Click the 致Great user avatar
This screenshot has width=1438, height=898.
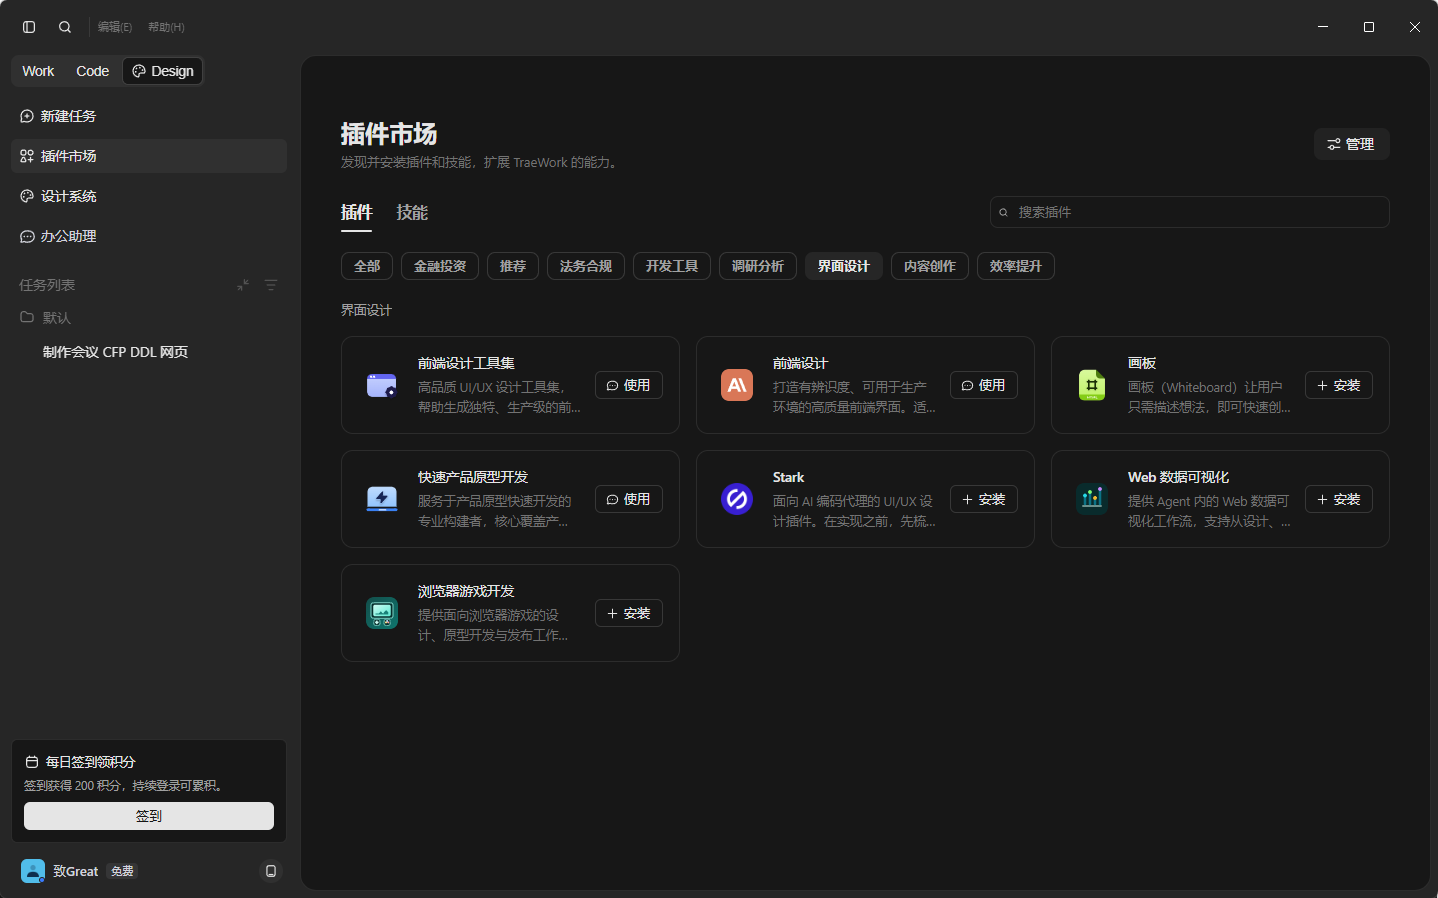click(x=33, y=871)
